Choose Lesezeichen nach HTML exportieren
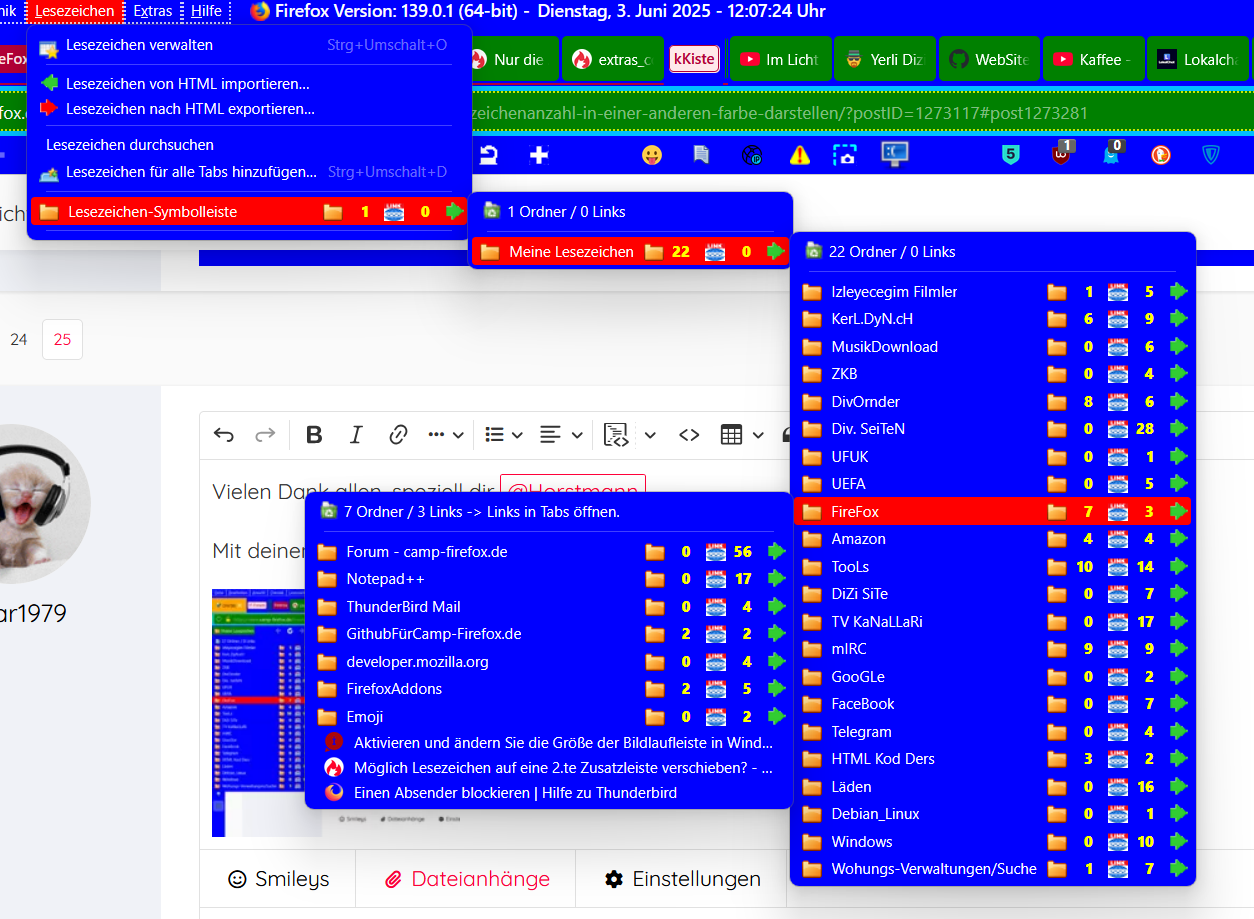The width and height of the screenshot is (1254, 919). [249, 109]
